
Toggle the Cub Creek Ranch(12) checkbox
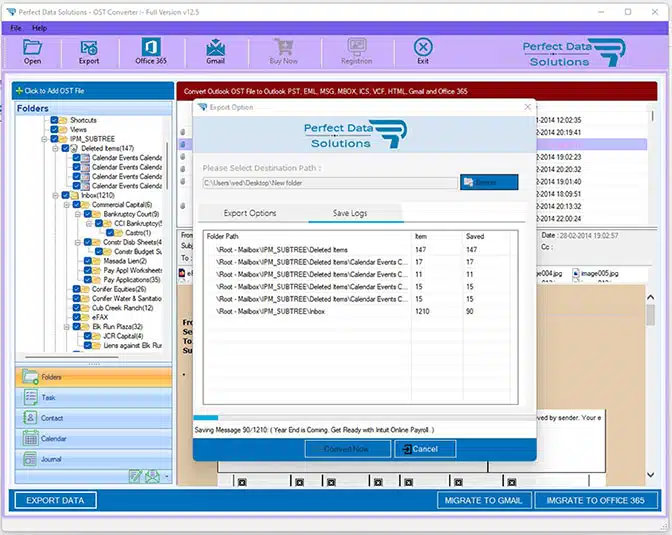pos(76,308)
